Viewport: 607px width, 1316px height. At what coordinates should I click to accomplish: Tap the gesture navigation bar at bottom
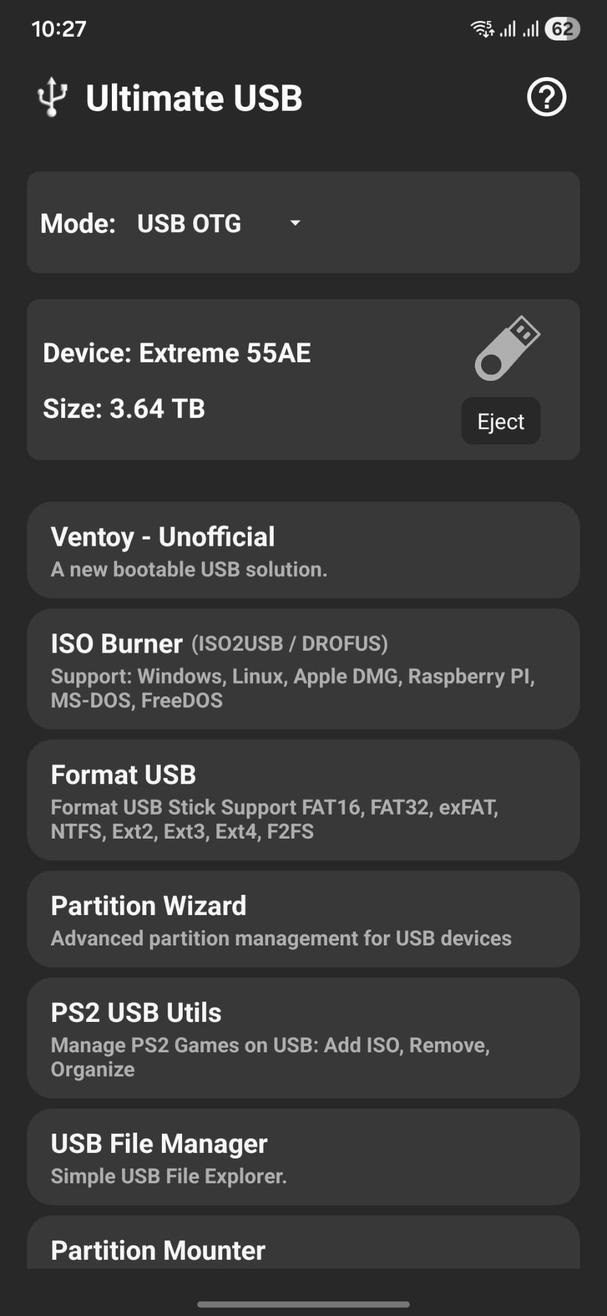(303, 1304)
